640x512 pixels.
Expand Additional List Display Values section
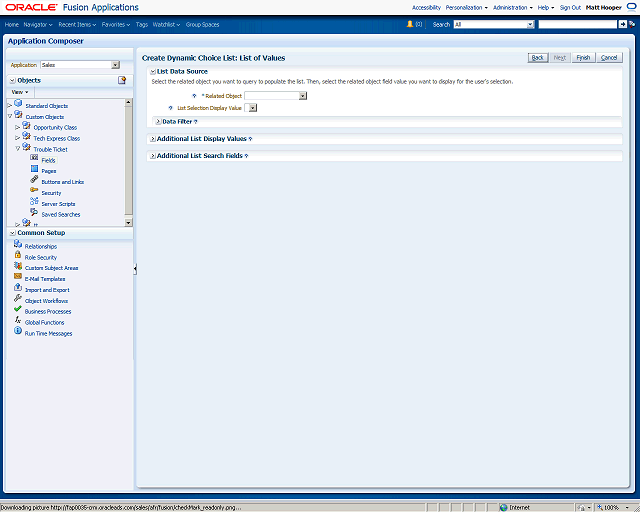point(153,139)
